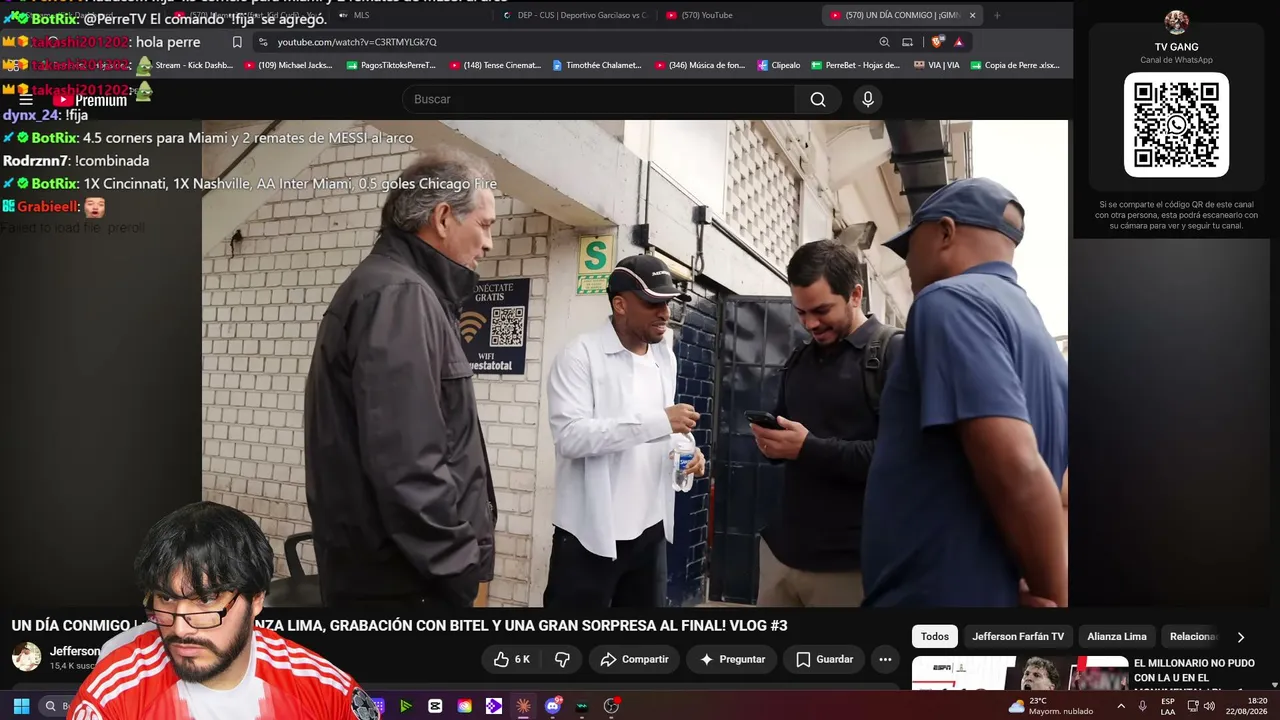Like the video with thumbs up
Image resolution: width=1280 pixels, height=720 pixels.
pyautogui.click(x=510, y=659)
